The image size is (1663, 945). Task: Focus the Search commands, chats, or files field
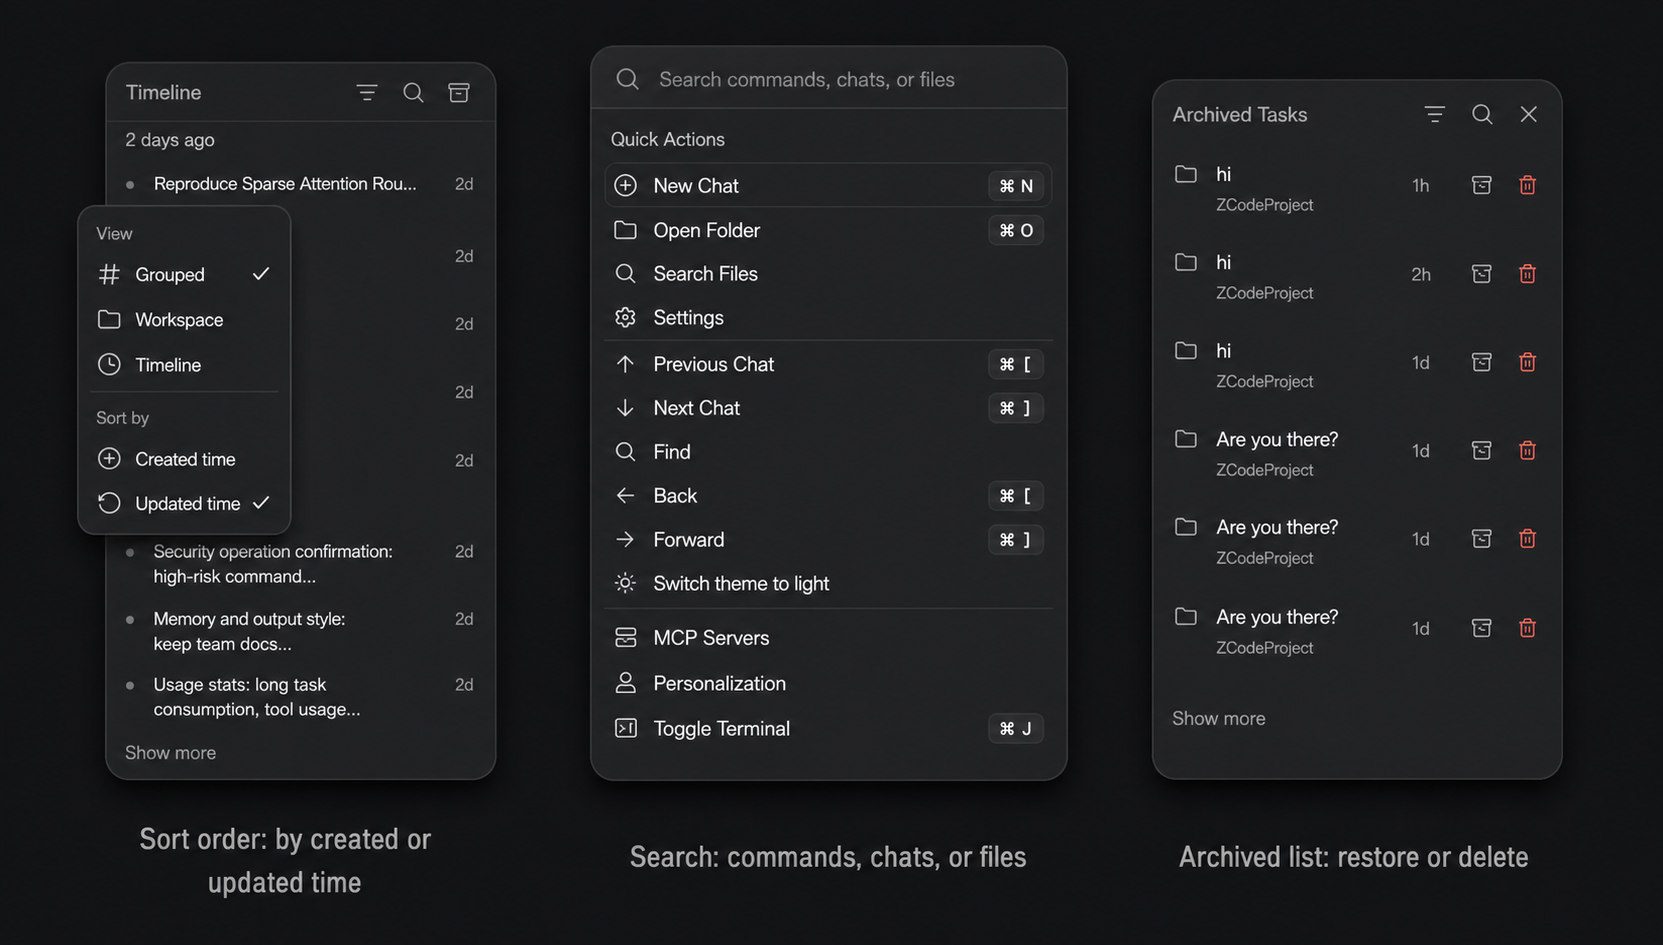tap(828, 79)
